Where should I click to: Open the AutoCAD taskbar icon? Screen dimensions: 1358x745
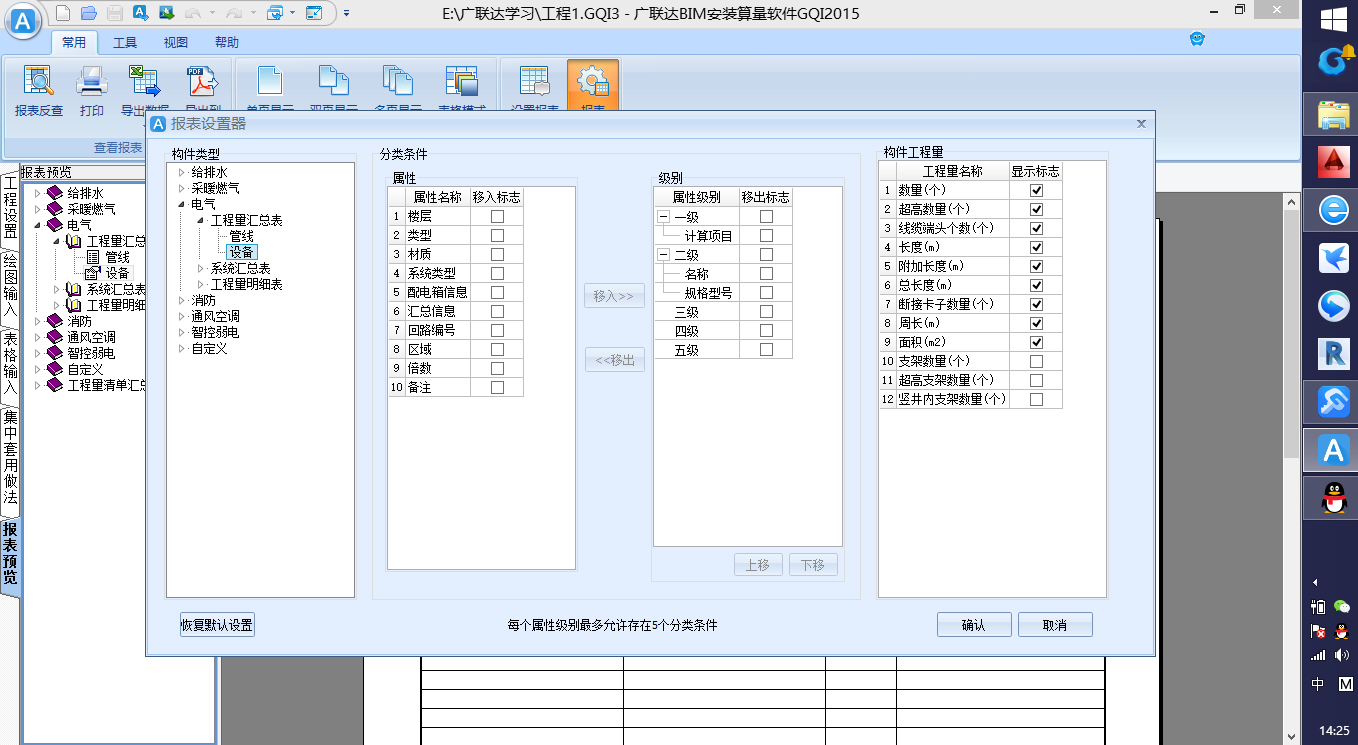coord(1333,162)
